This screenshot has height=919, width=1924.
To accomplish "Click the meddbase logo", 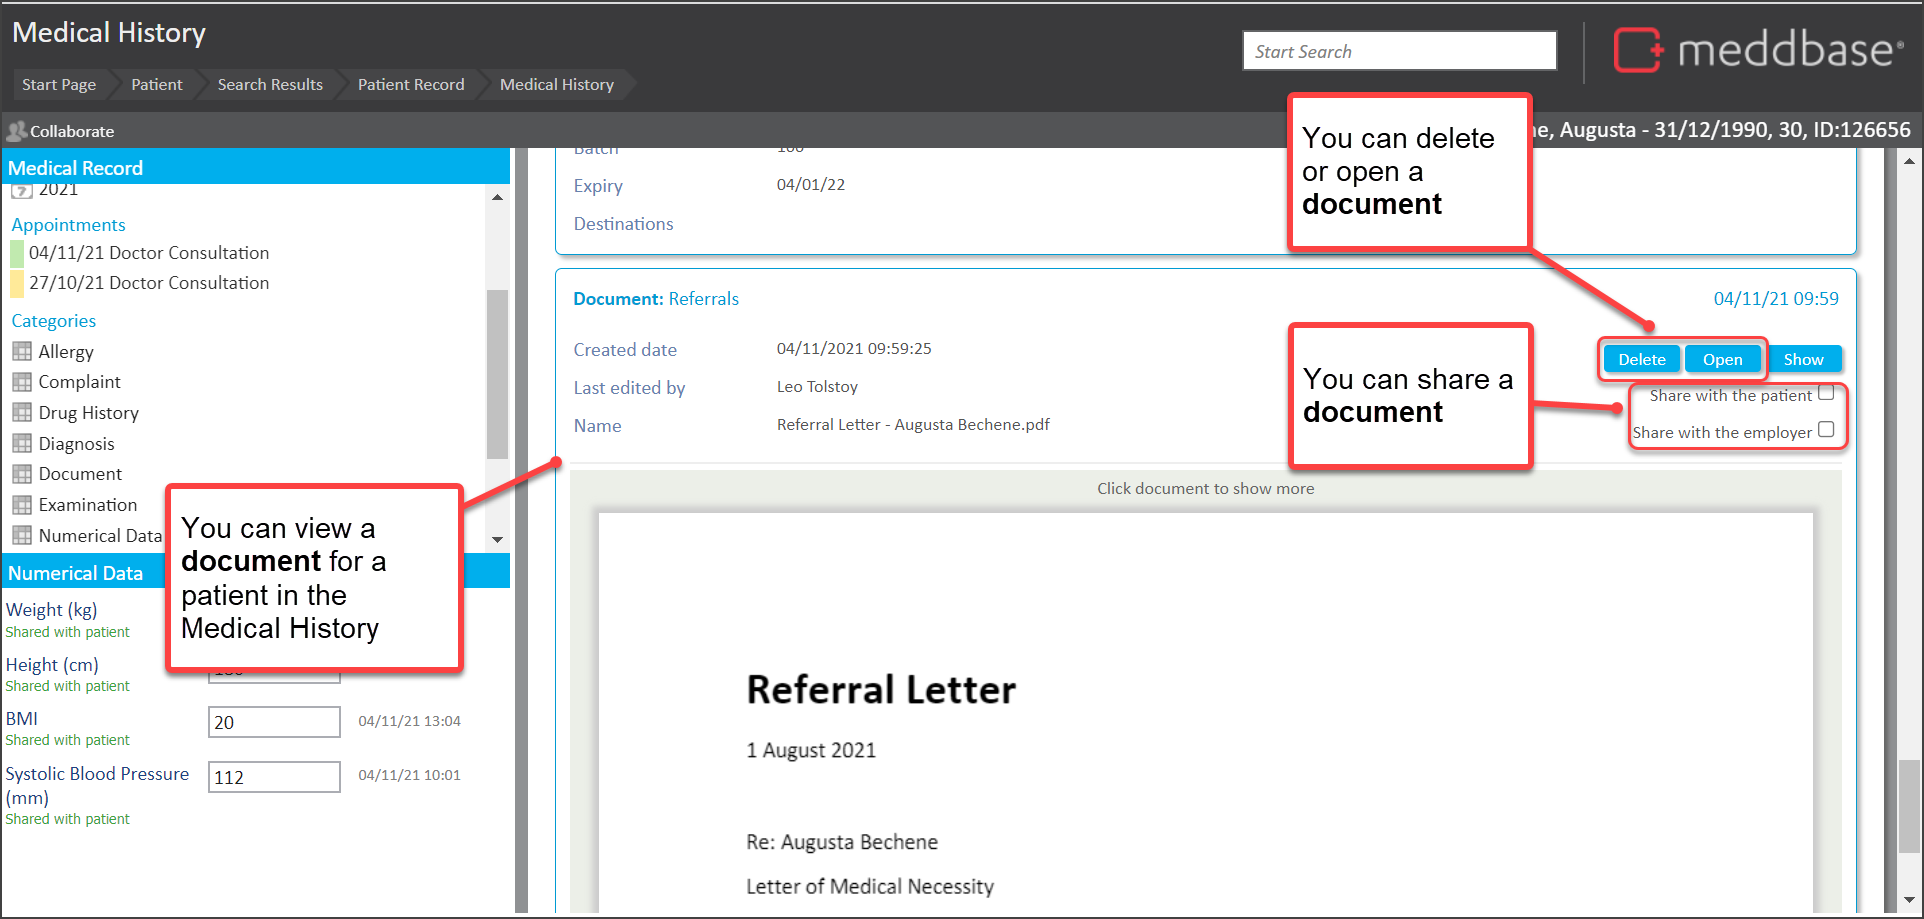I will [1757, 50].
